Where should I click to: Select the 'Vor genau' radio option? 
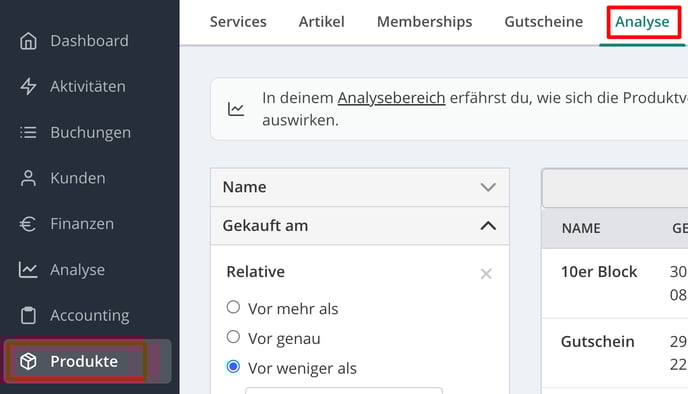(x=233, y=337)
